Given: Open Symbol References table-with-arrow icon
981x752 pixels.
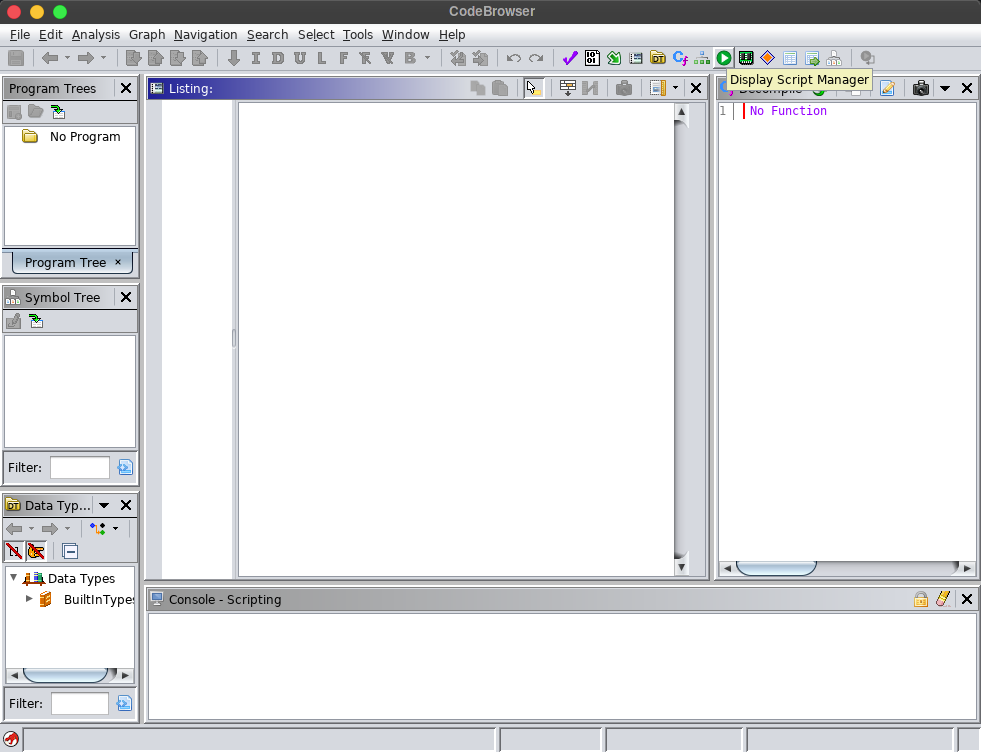Looking at the screenshot, I should tap(812, 58).
